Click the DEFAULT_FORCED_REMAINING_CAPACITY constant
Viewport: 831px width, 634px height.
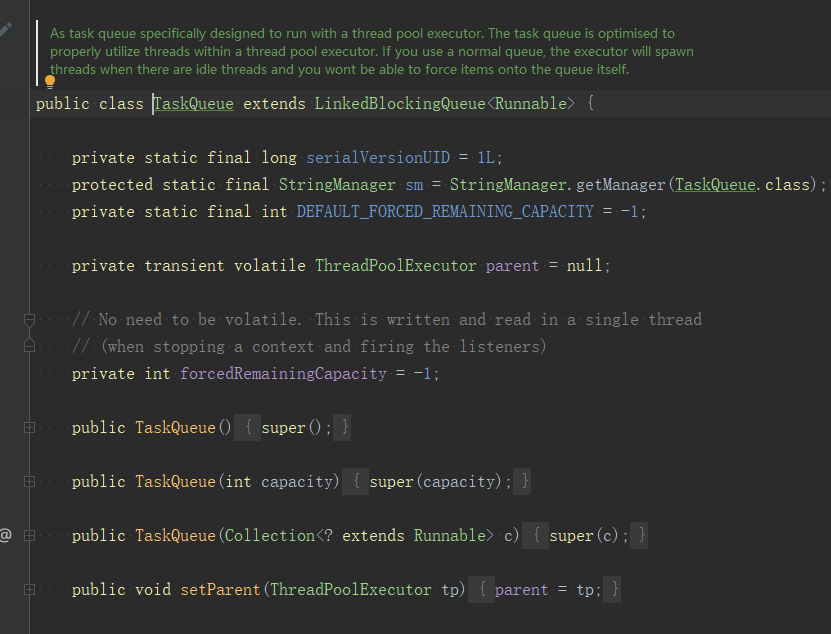click(445, 212)
